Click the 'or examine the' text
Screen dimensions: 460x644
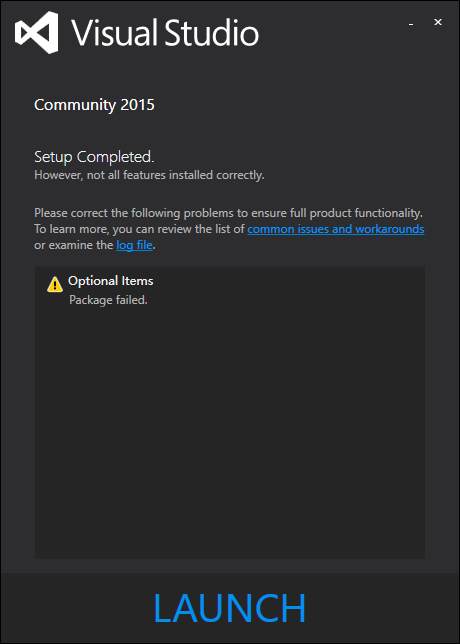pyautogui.click(x=74, y=246)
